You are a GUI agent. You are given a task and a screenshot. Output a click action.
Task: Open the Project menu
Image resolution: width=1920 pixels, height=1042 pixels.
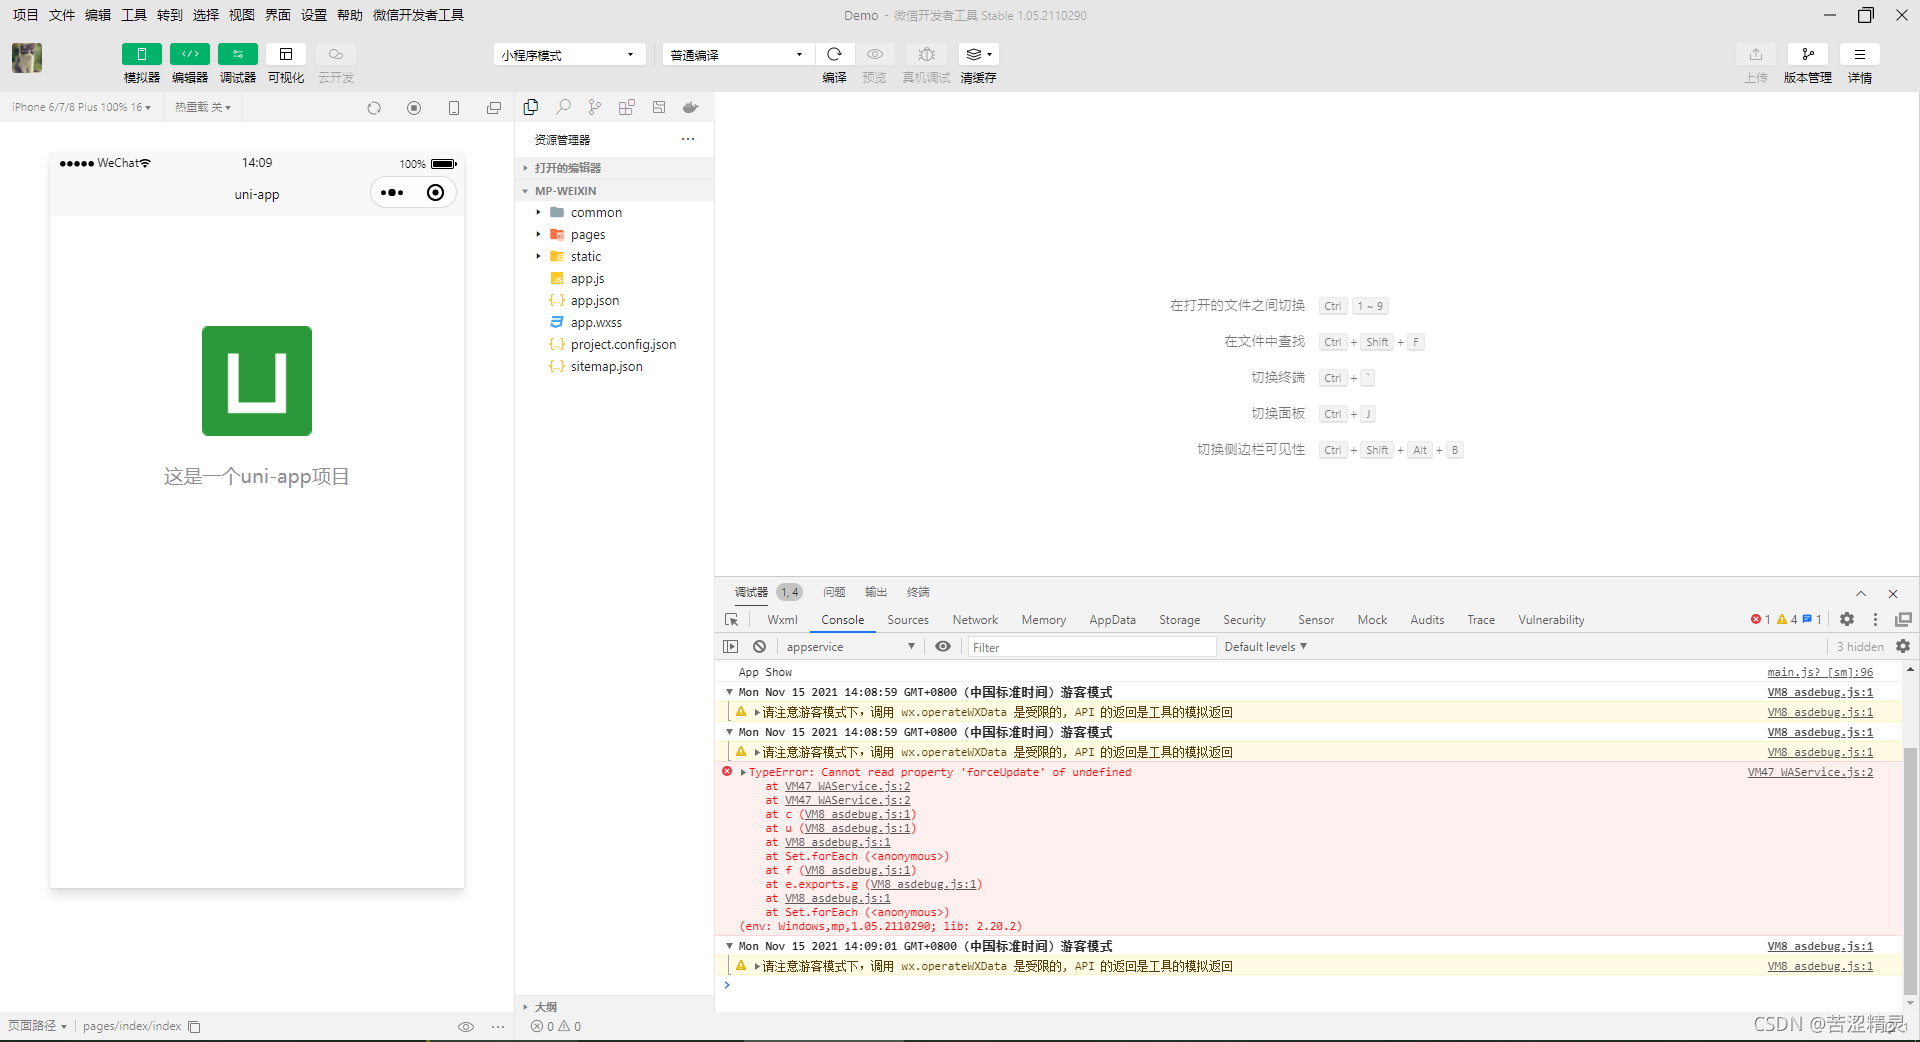point(26,15)
